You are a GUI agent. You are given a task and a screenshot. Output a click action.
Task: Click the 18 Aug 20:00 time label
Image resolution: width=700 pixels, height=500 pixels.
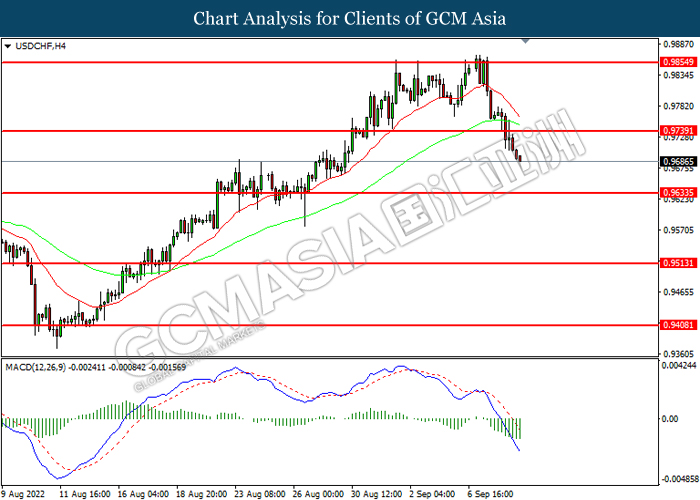201,494
